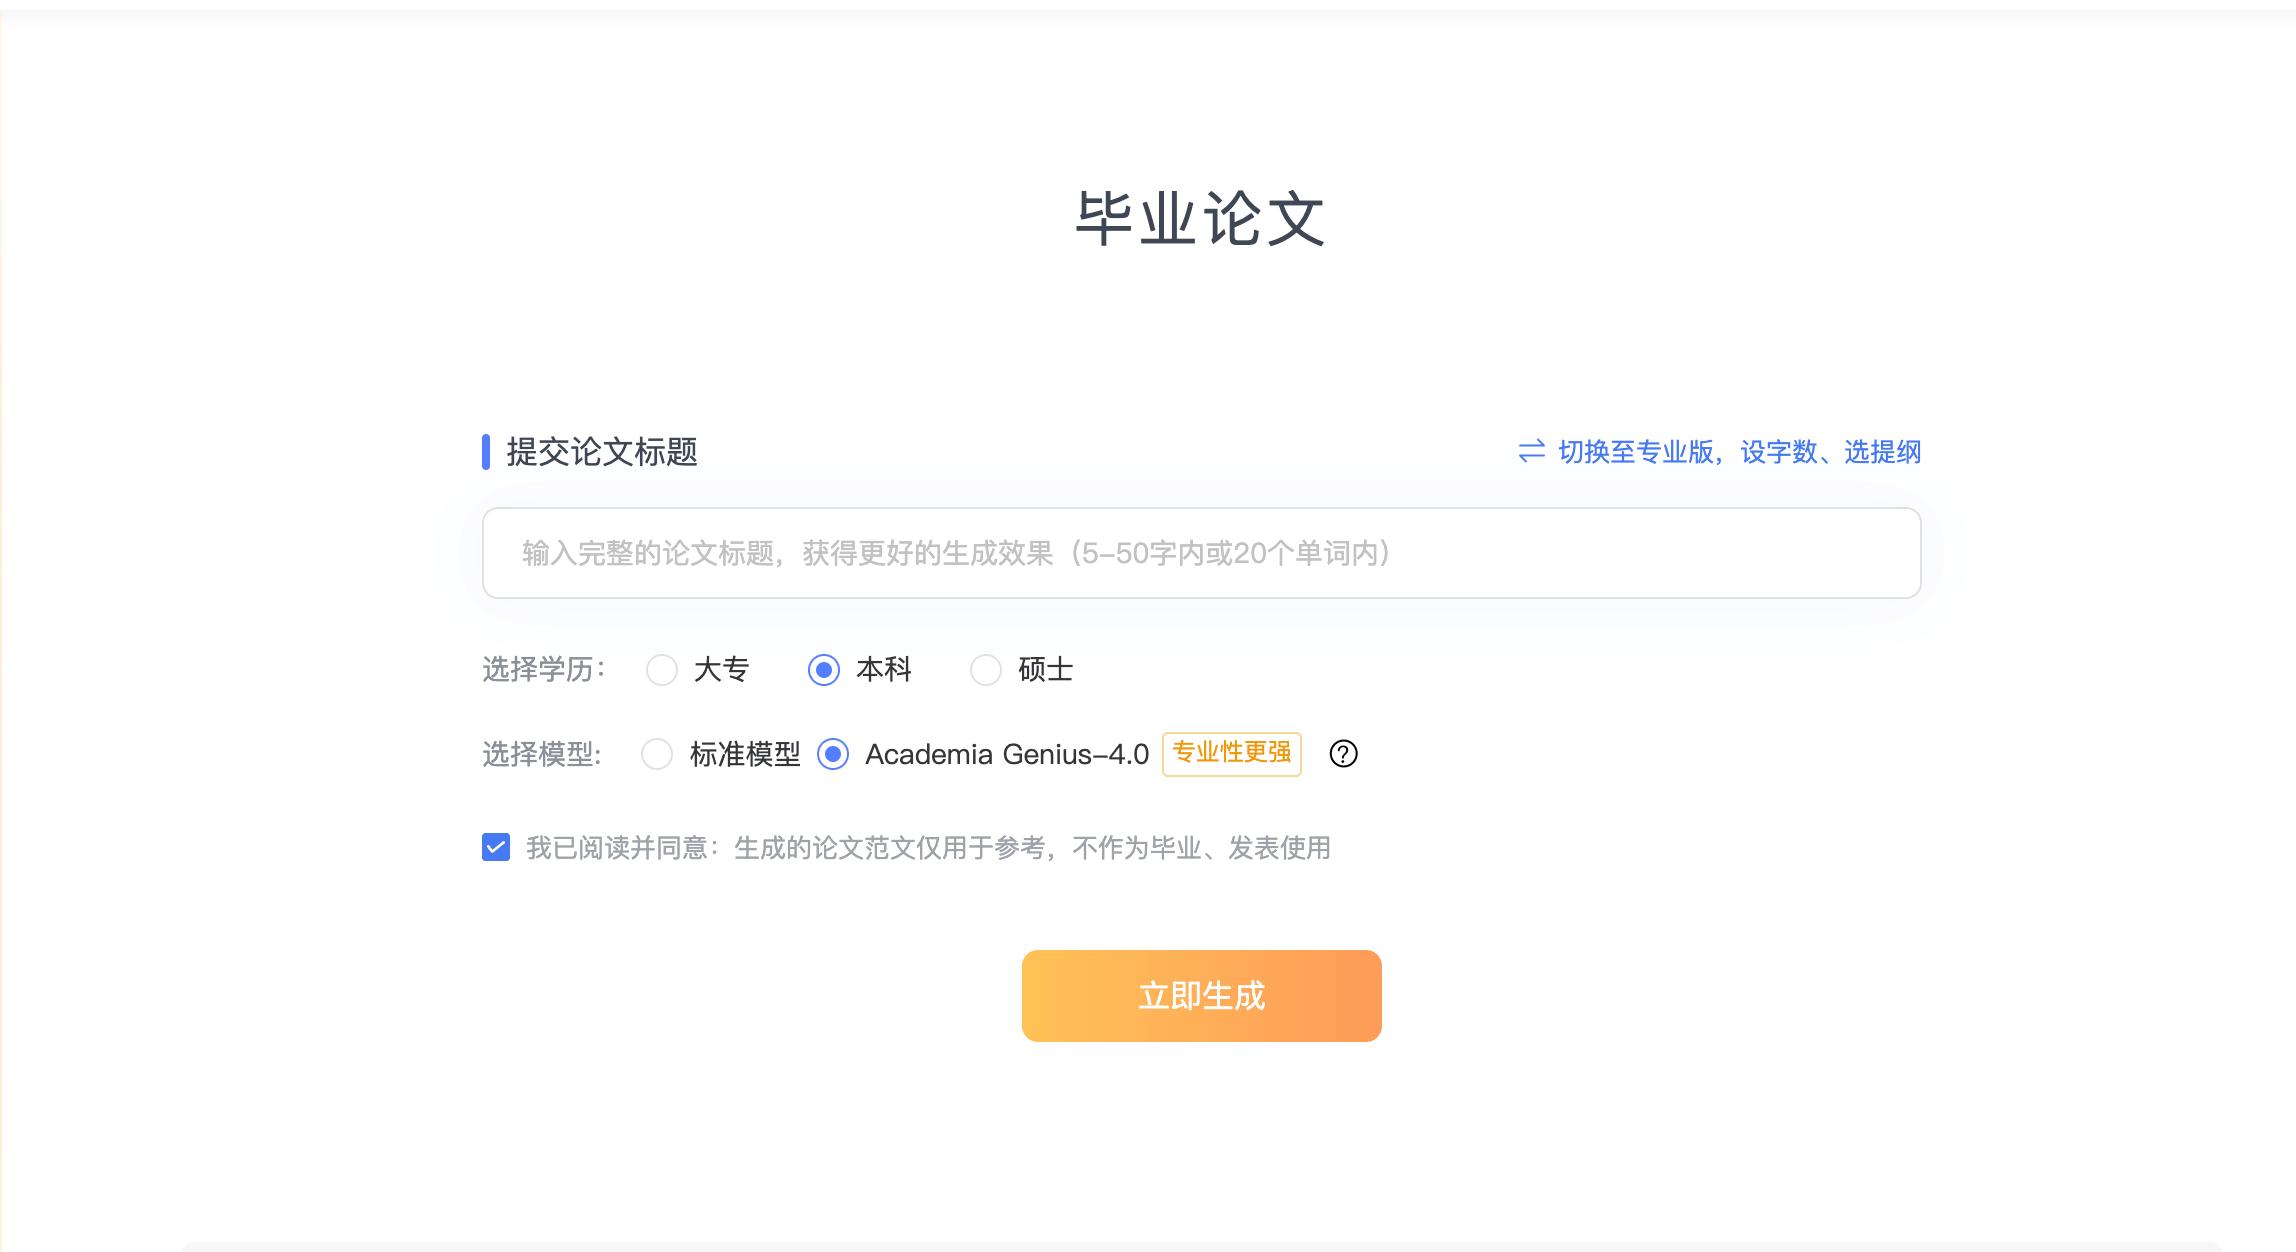The image size is (2296, 1252).
Task: Select the 硕士 education radio button
Action: pos(986,670)
